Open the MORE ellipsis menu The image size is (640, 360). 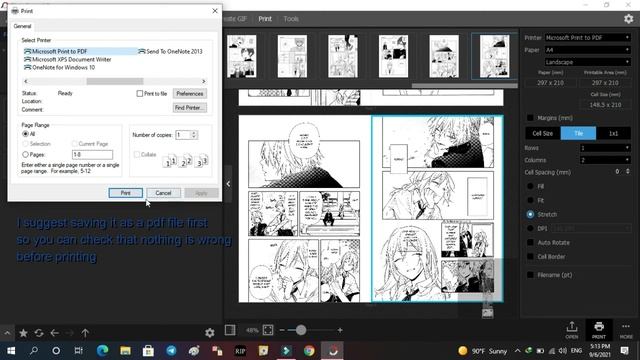(x=626, y=330)
